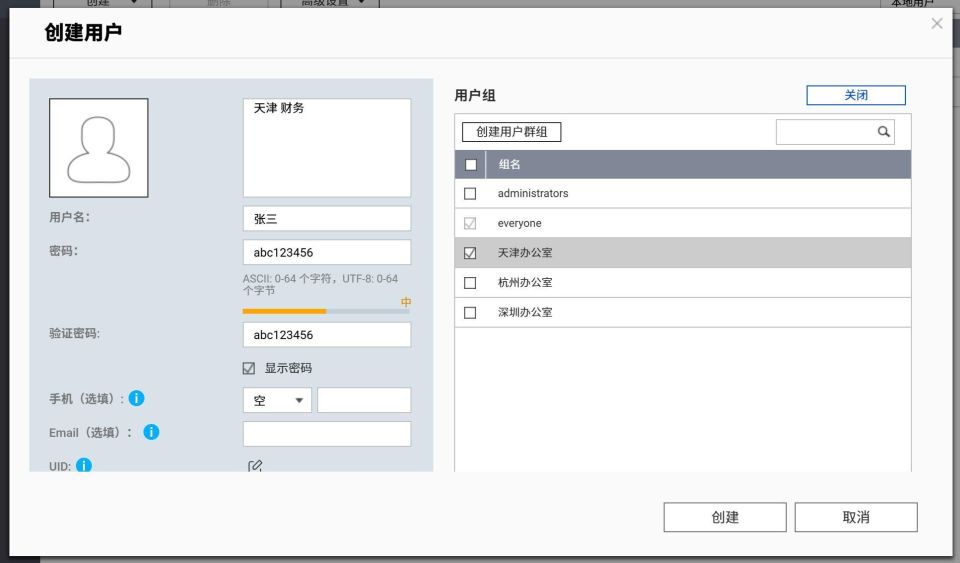
Task: Focus the Email input field
Action: tap(326, 434)
